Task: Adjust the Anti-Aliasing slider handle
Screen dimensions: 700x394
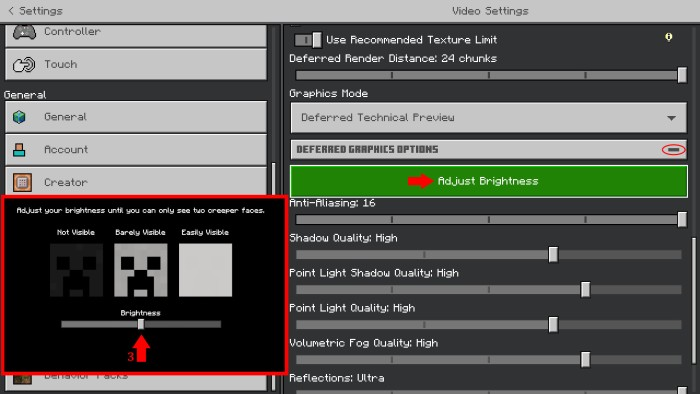Action: (x=682, y=219)
